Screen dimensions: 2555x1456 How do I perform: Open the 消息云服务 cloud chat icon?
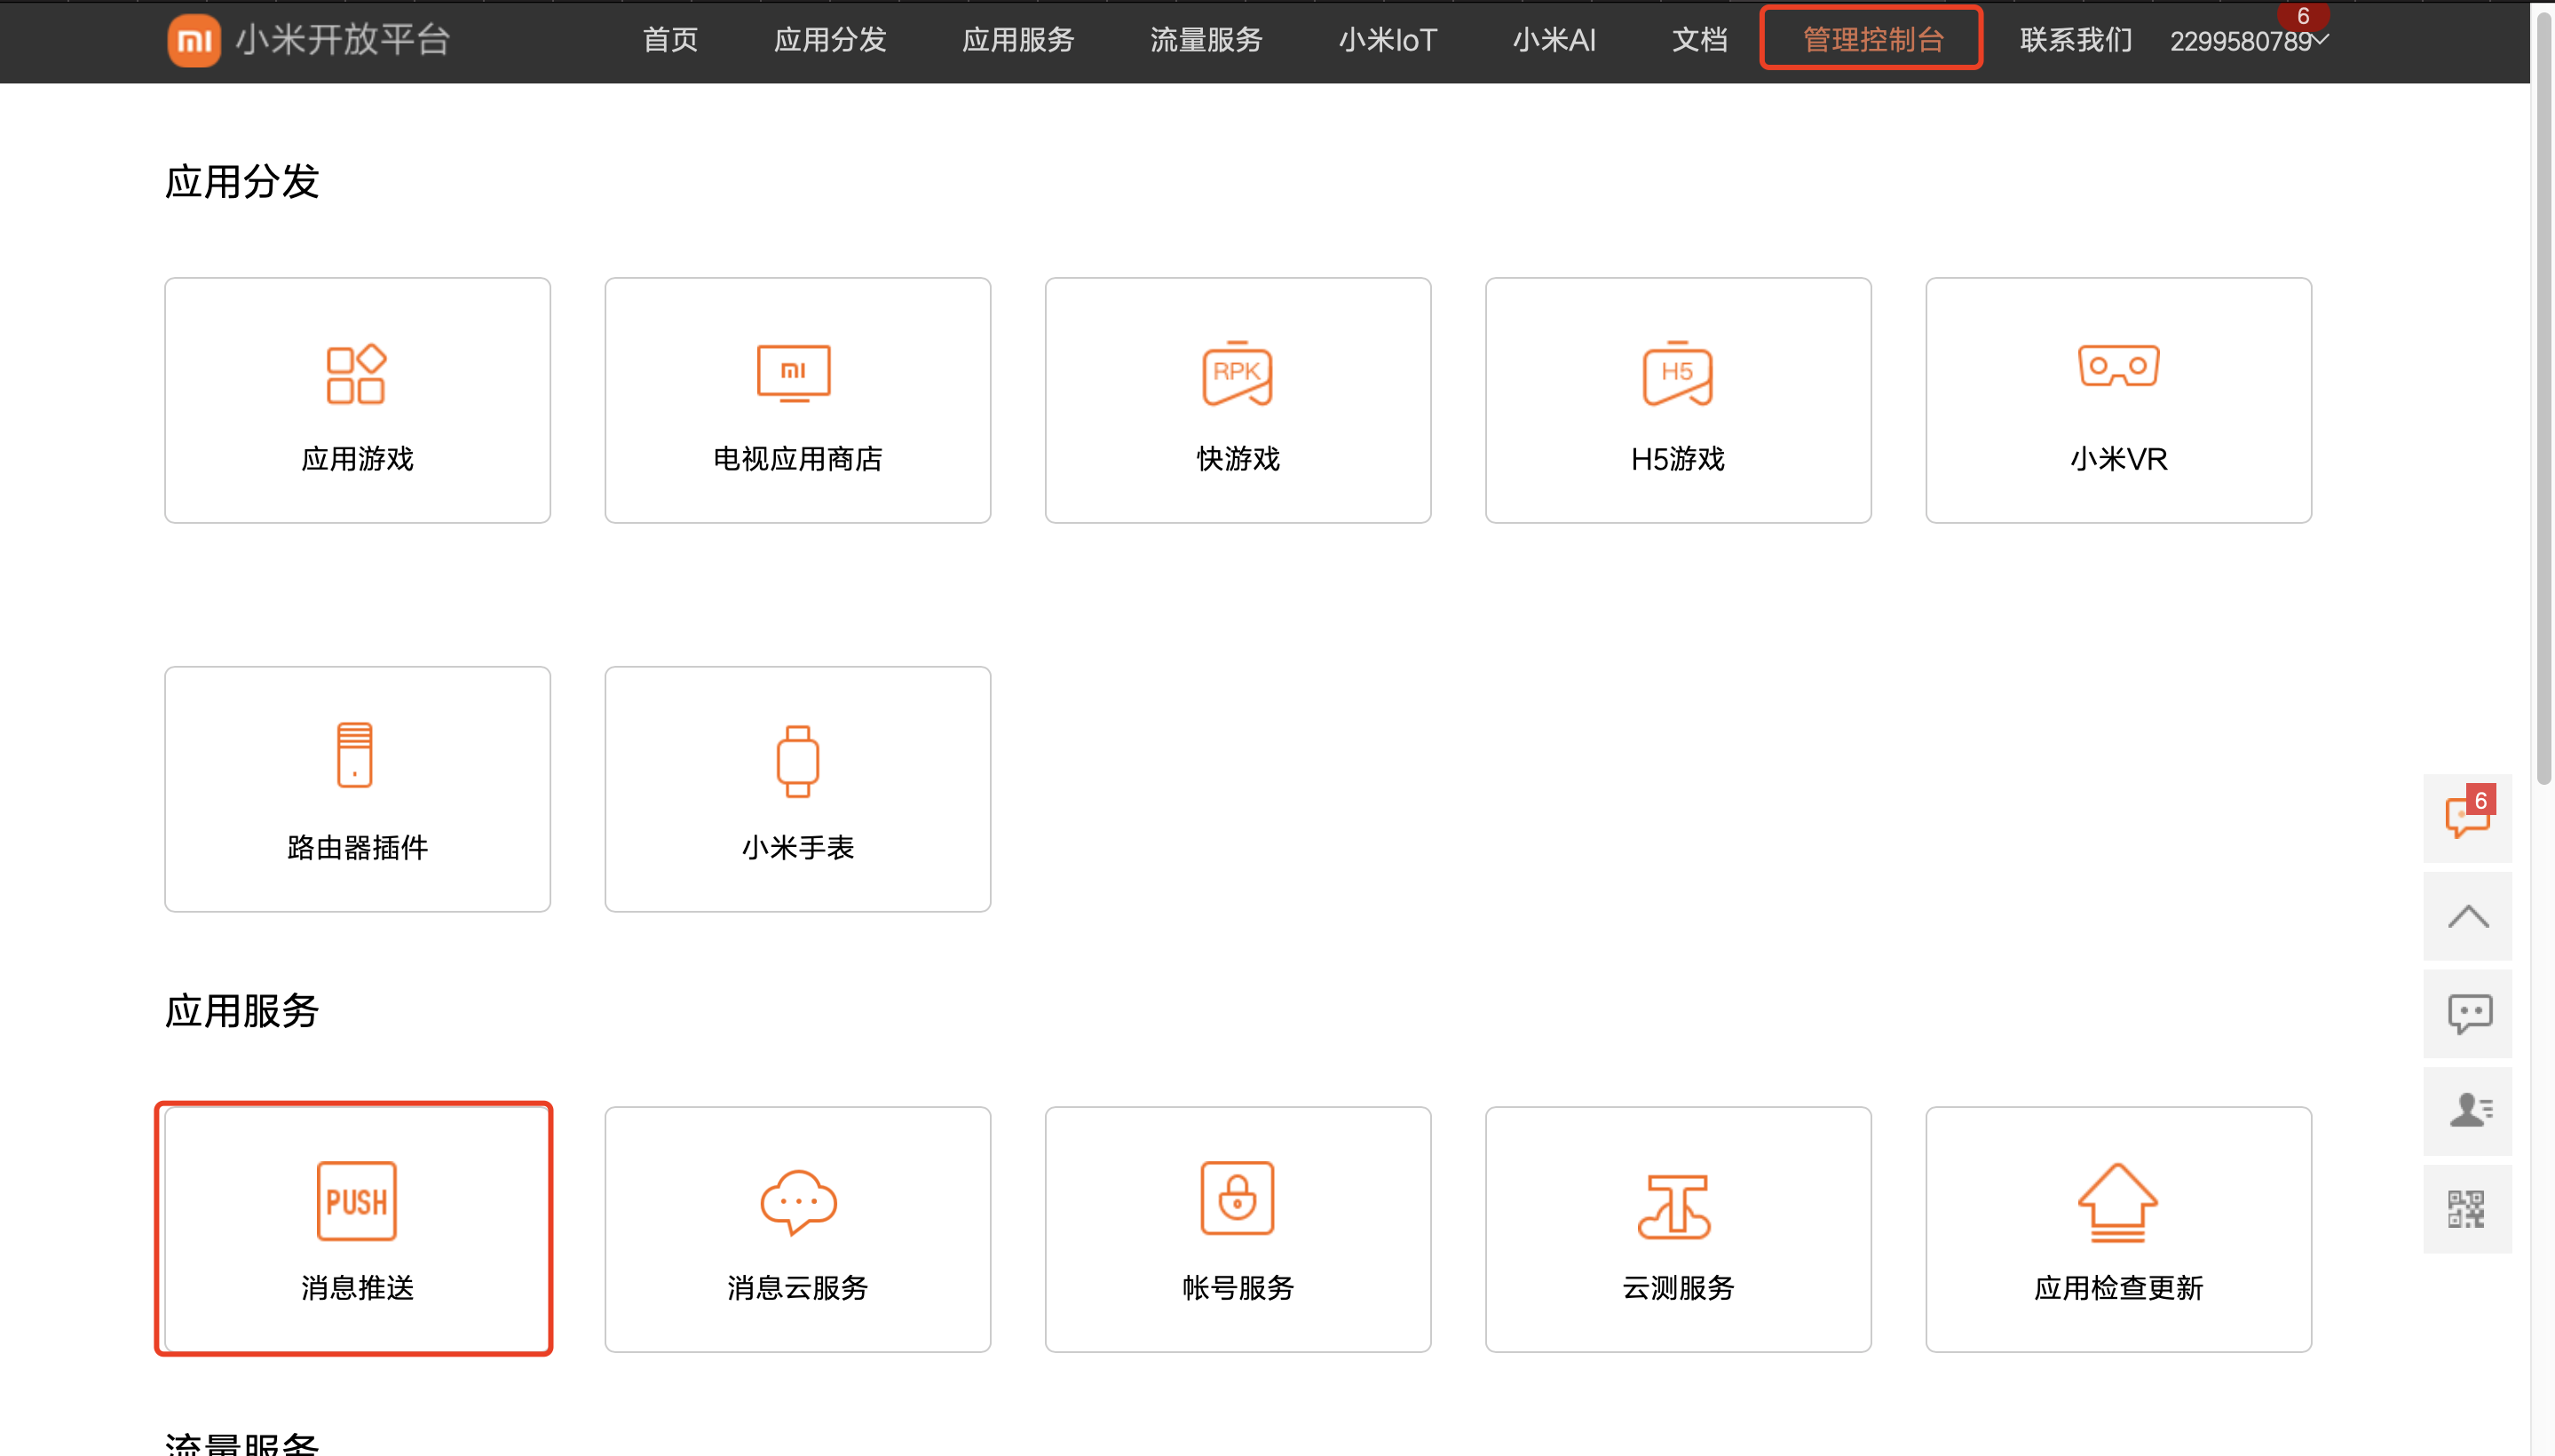(798, 1202)
